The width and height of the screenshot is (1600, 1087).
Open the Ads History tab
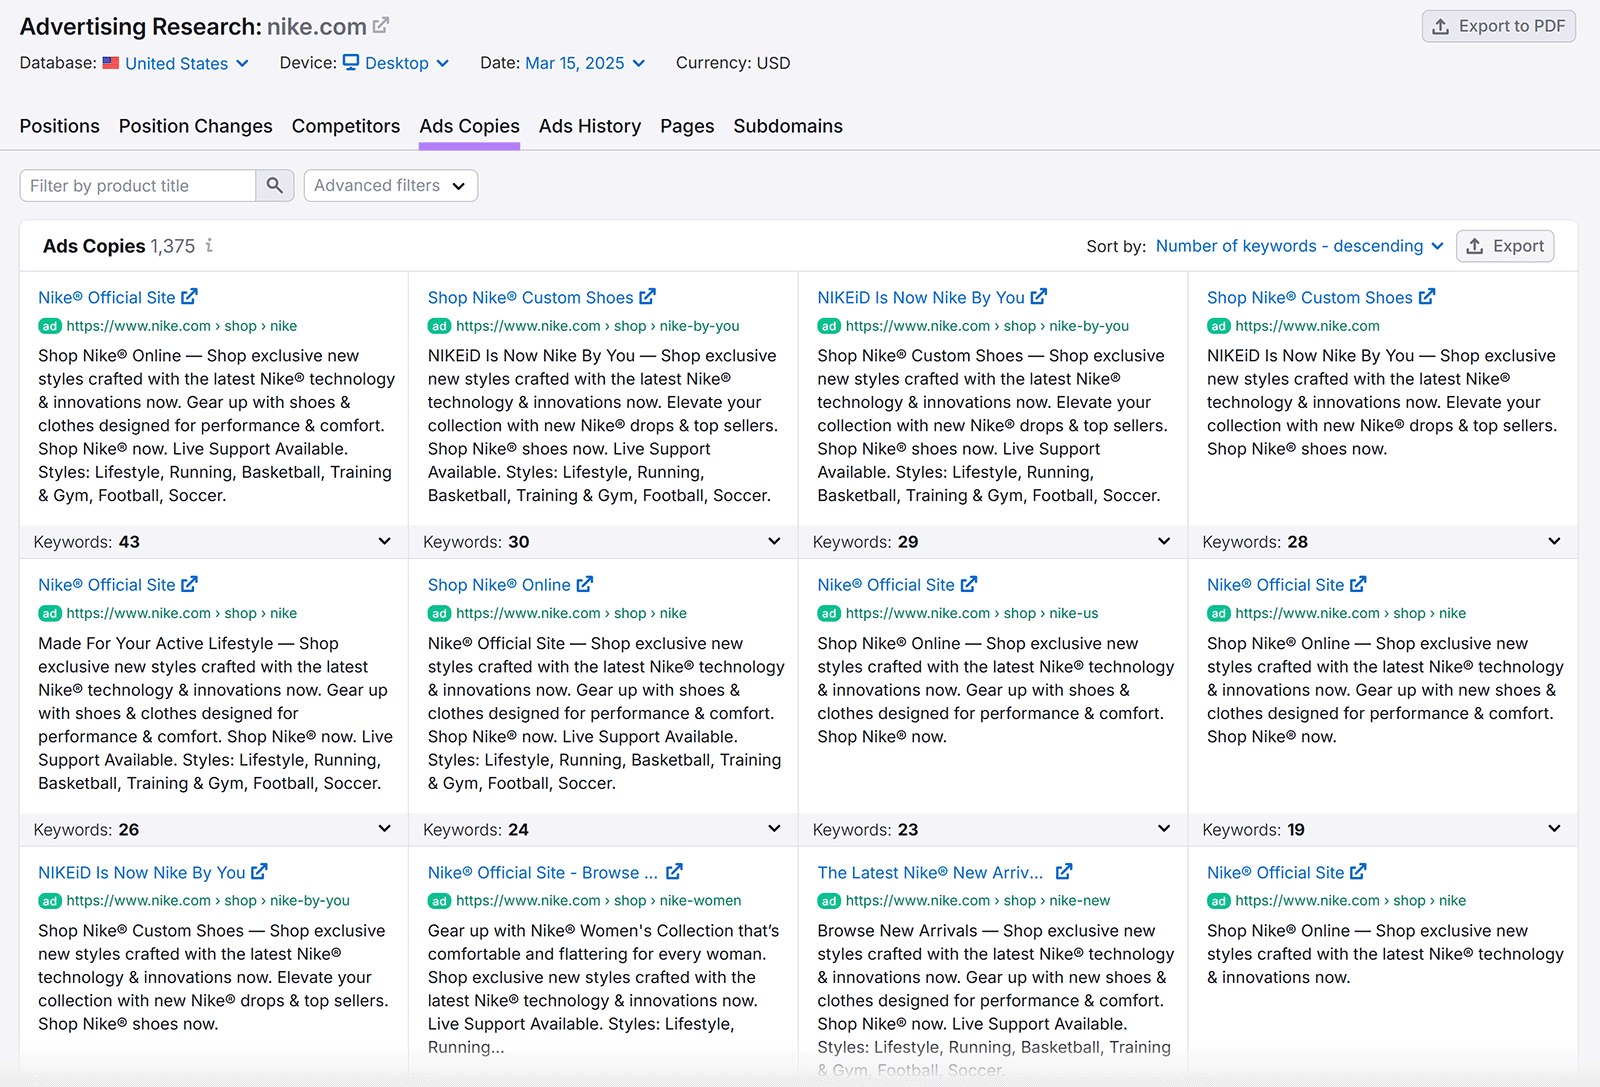tap(590, 126)
